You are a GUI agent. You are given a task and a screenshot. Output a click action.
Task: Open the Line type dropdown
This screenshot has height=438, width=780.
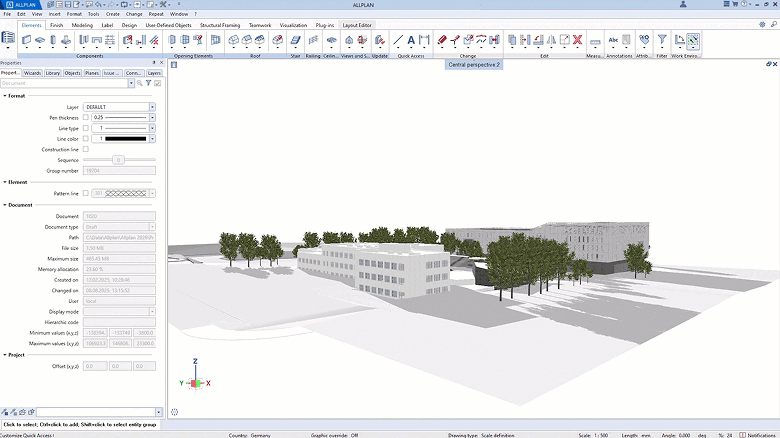click(152, 128)
